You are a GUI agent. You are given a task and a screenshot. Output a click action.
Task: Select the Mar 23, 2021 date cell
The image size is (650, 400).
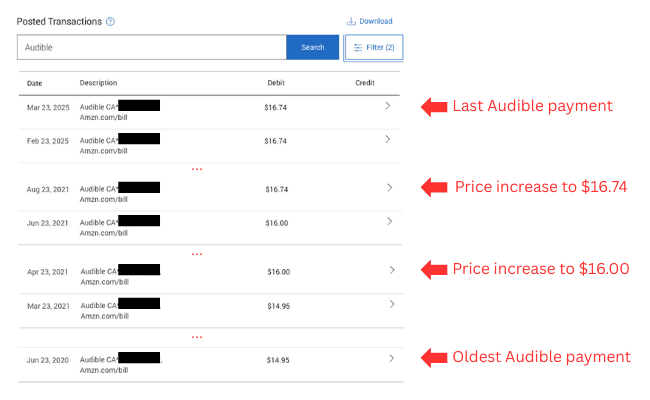click(x=48, y=306)
